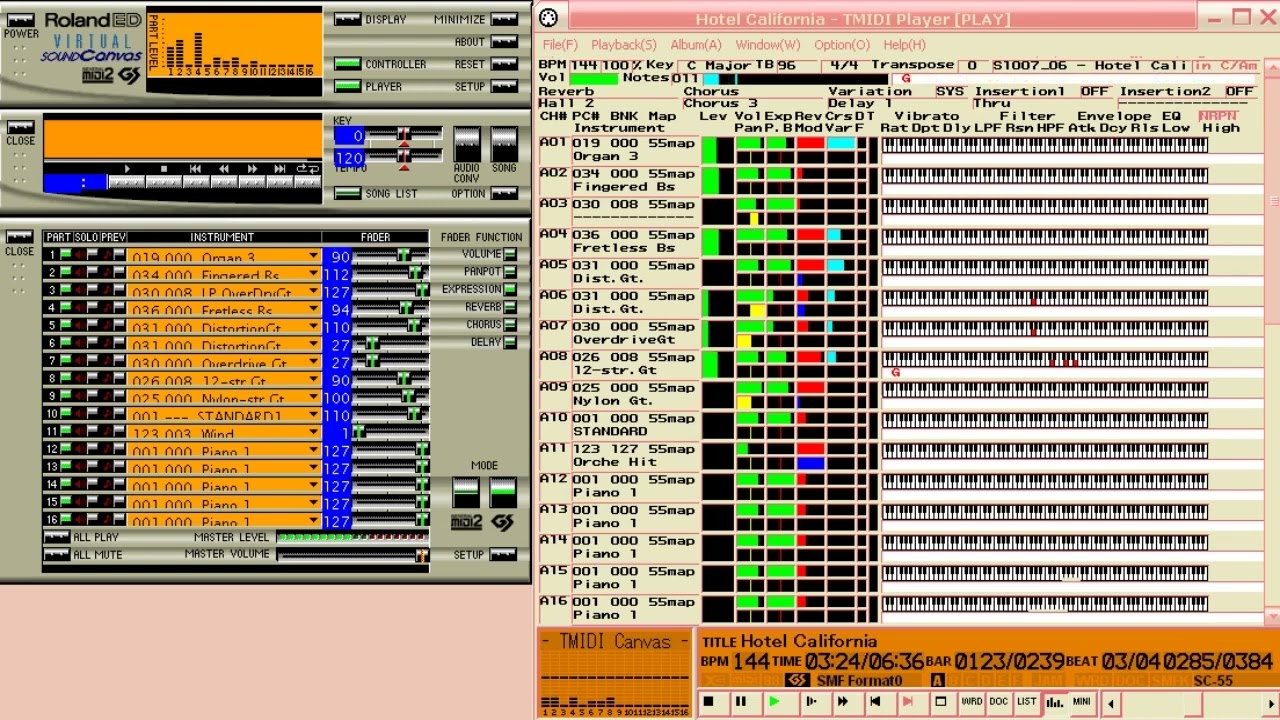This screenshot has width=1280, height=720.
Task: Click the SONG button in the player panel
Action: 504,144
